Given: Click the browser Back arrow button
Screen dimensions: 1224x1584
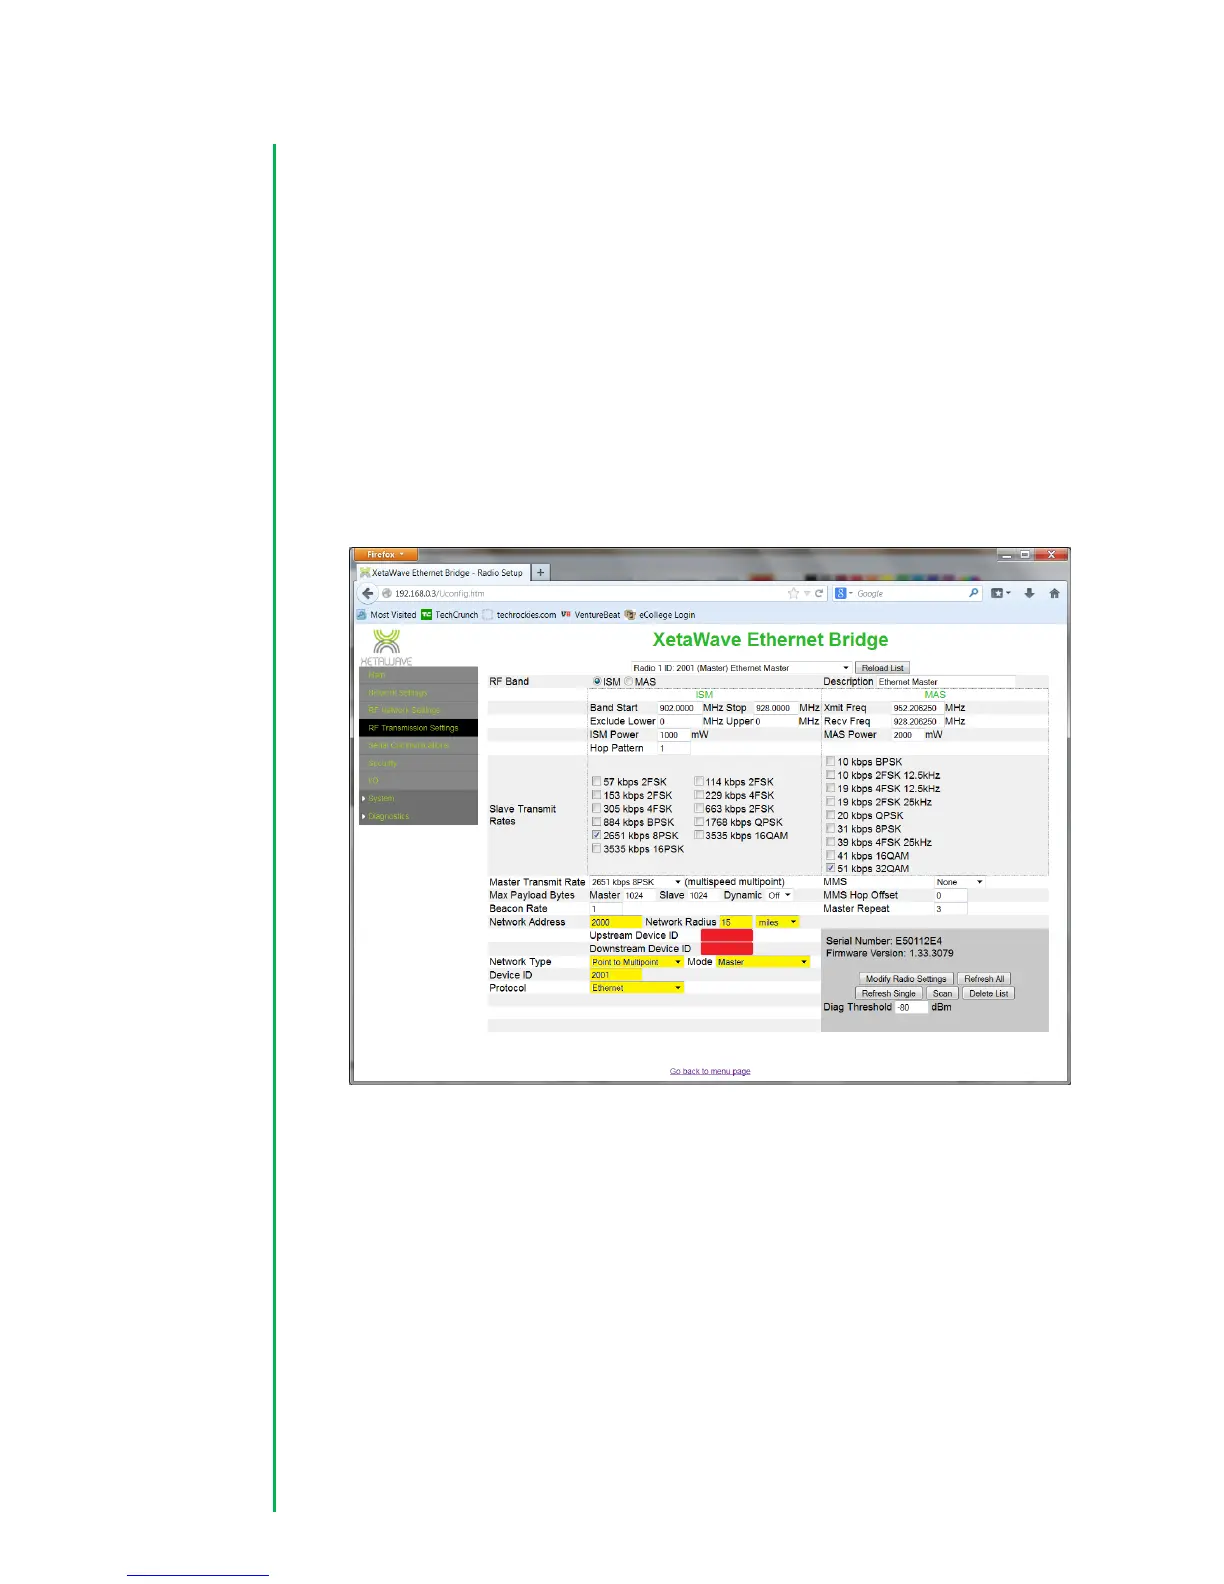Looking at the screenshot, I should click(368, 593).
